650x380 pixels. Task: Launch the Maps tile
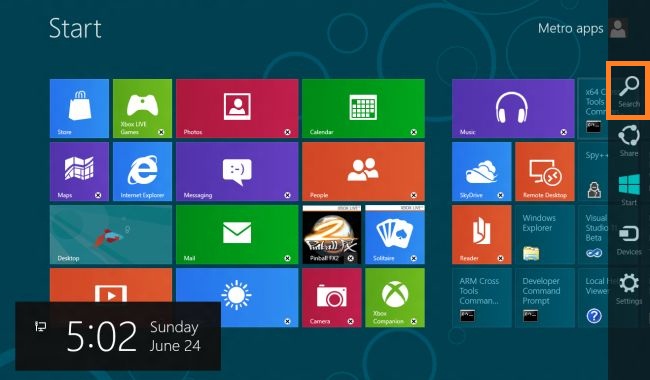79,172
